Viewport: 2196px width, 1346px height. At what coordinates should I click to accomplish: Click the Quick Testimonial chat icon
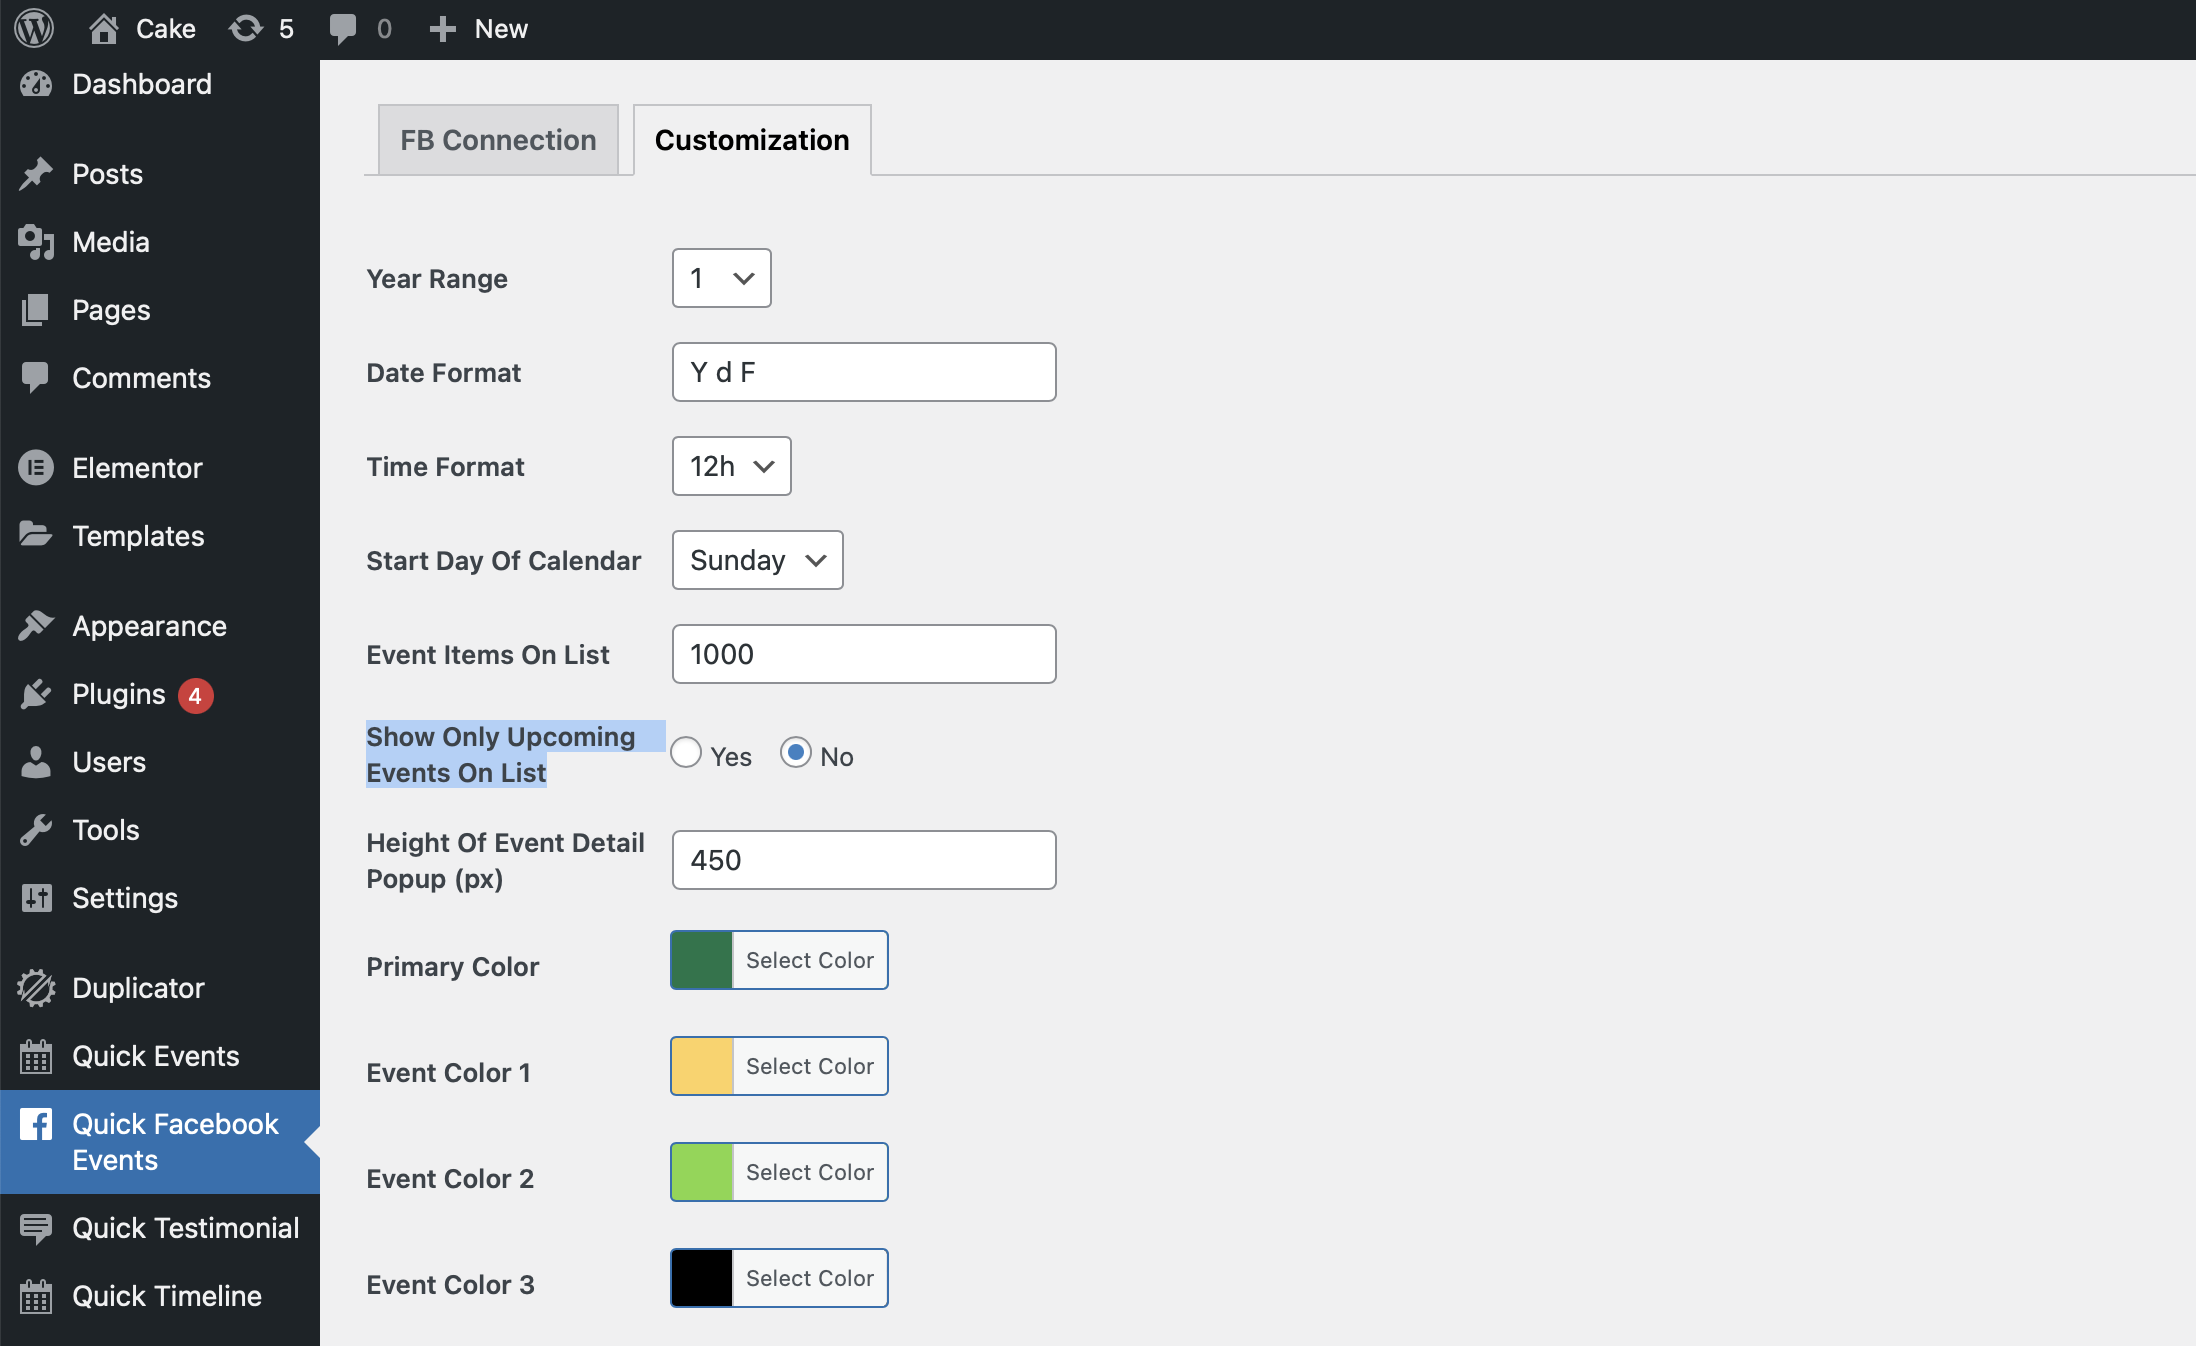tap(36, 1228)
